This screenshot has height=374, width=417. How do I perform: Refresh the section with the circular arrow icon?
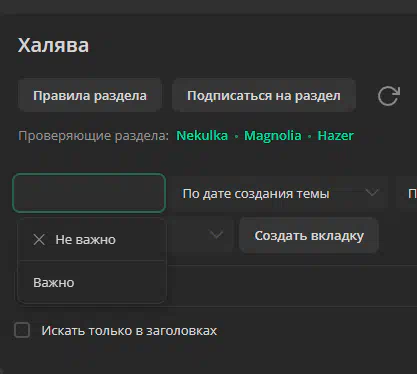[389, 96]
